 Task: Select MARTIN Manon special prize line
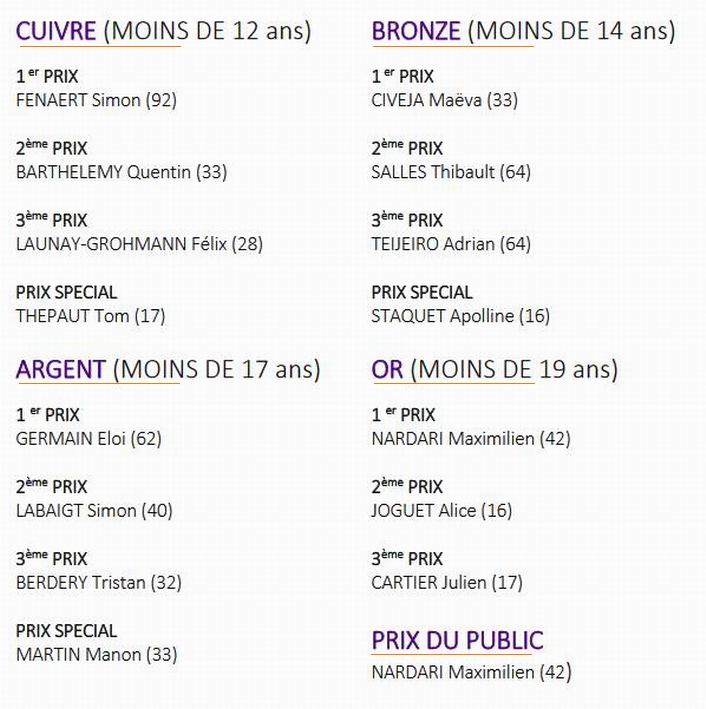[96, 655]
